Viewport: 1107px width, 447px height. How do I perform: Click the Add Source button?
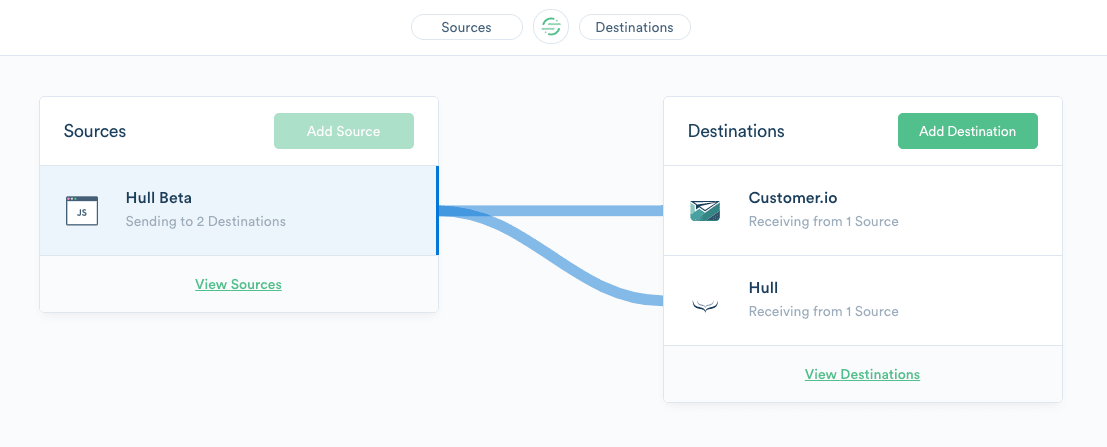point(344,131)
